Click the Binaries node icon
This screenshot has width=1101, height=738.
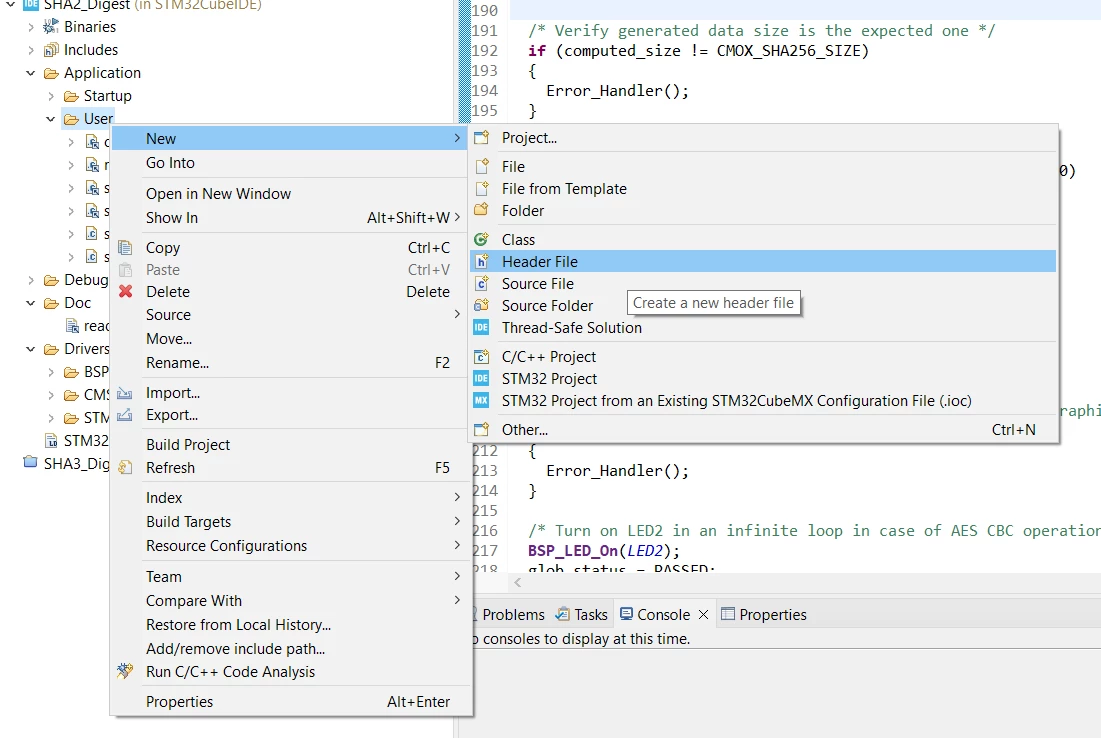(x=51, y=27)
